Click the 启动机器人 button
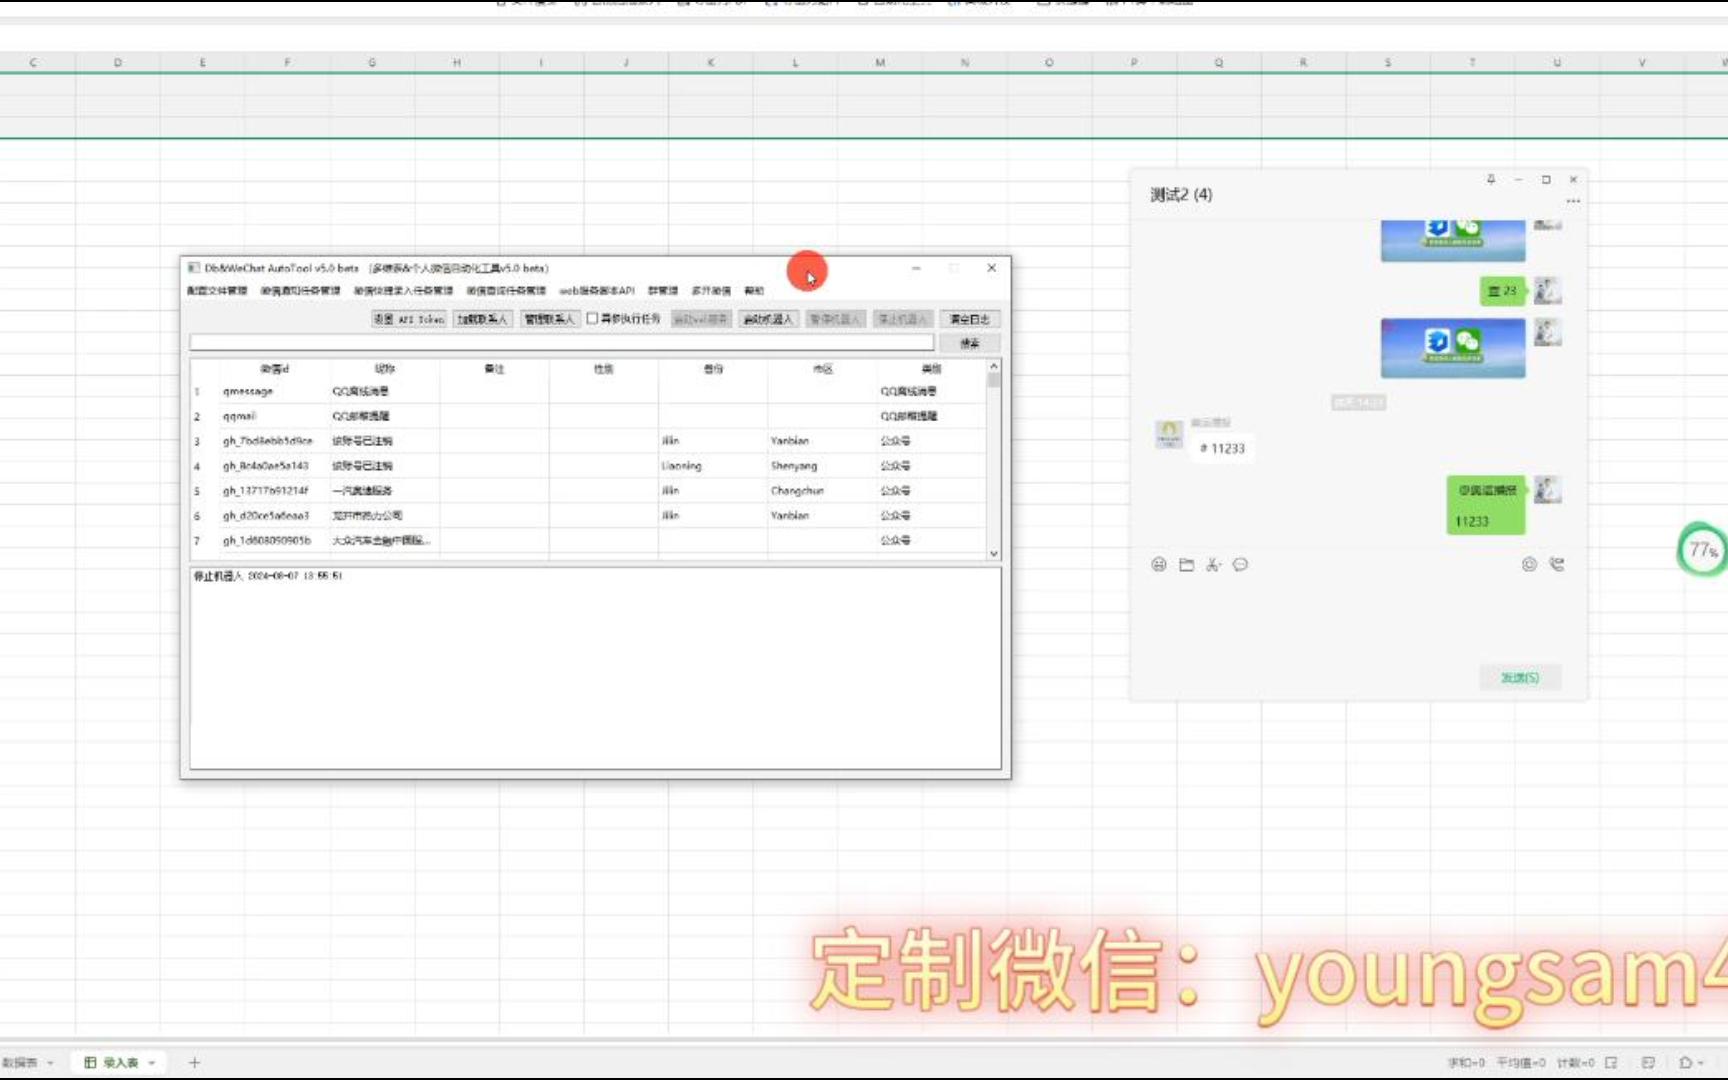Screen dimensions: 1728x1080 (x=768, y=319)
